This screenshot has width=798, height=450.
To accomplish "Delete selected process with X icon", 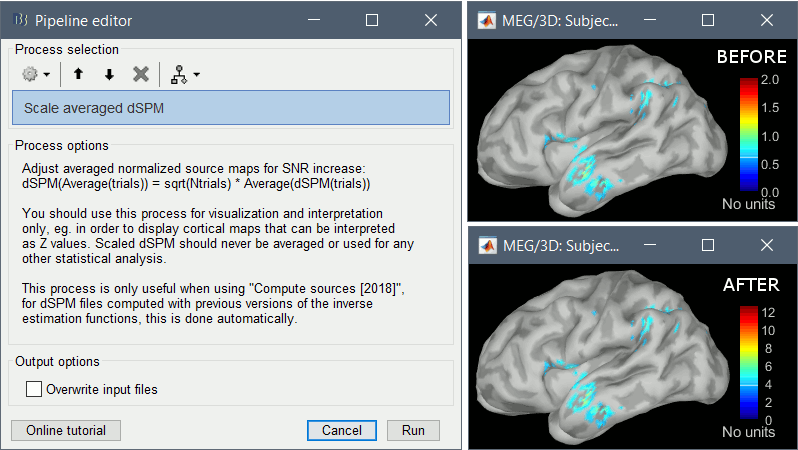I will (x=141, y=75).
